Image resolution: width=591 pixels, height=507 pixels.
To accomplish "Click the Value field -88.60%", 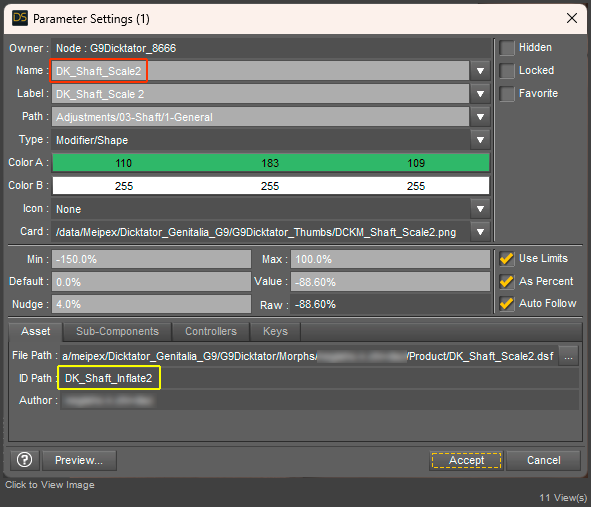I will (x=390, y=282).
